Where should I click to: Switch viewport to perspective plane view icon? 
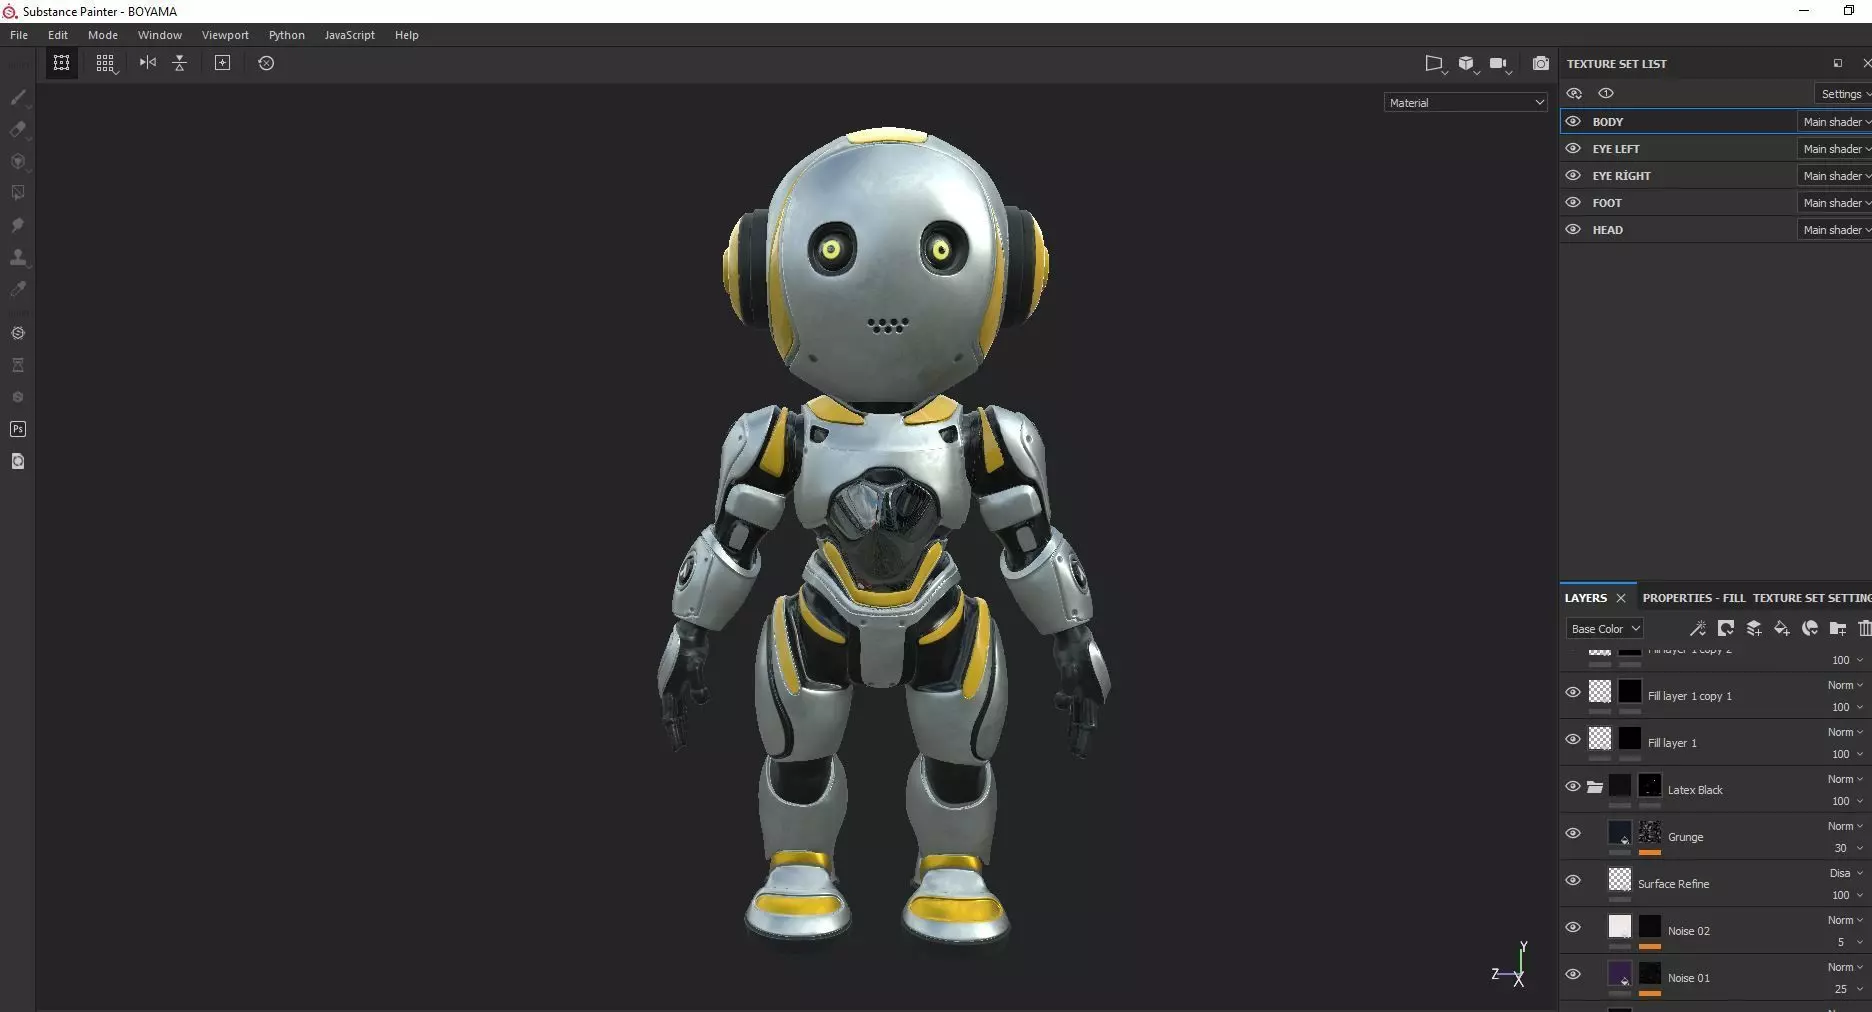coord(1435,64)
